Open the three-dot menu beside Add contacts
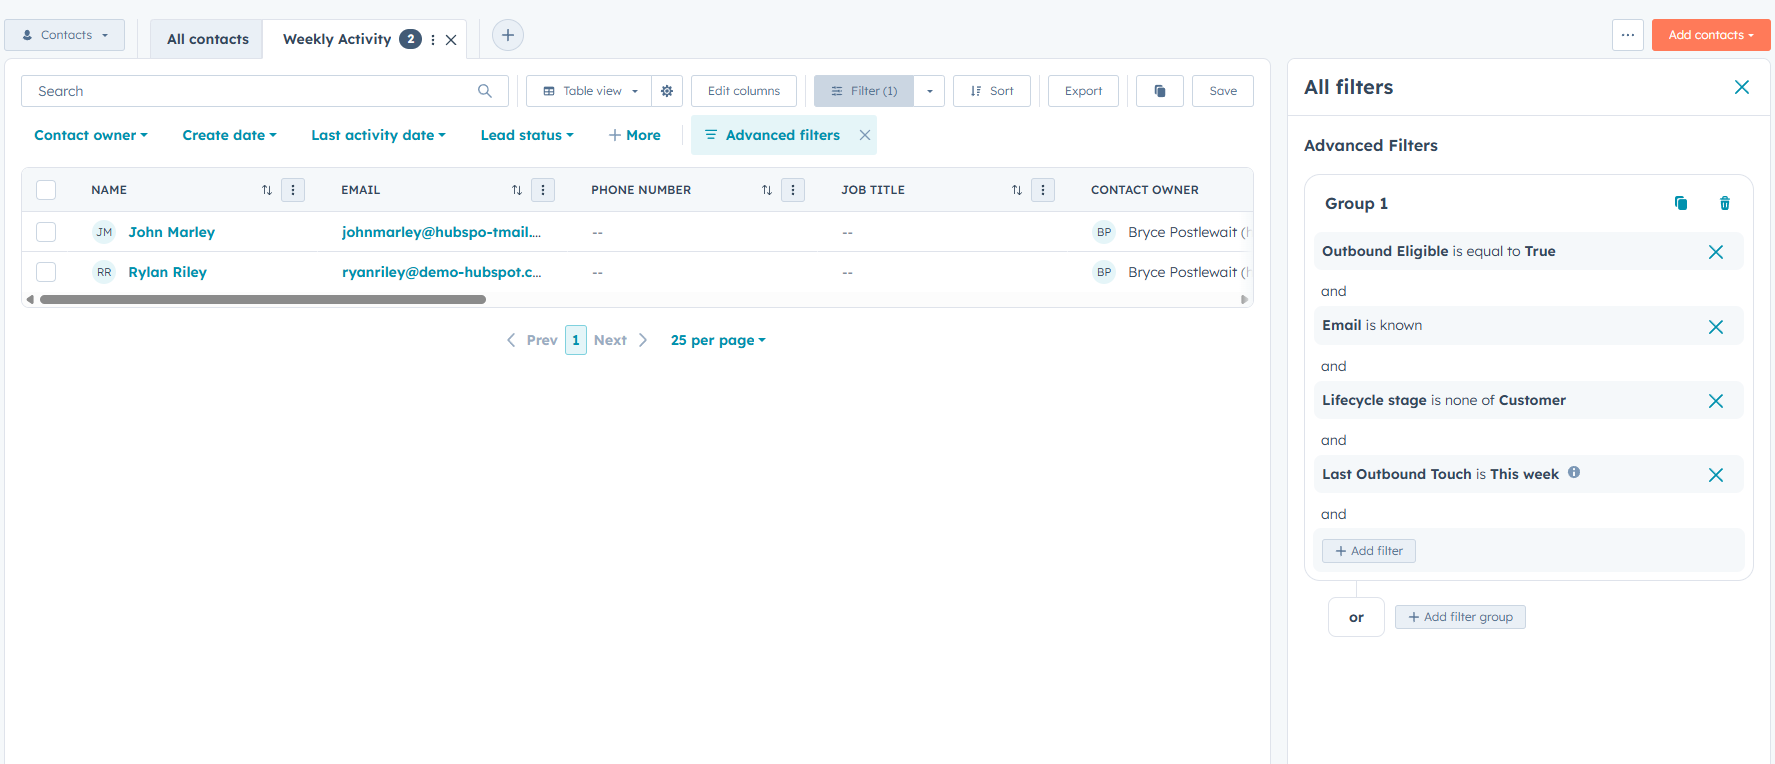Image resolution: width=1775 pixels, height=764 pixels. [x=1628, y=35]
